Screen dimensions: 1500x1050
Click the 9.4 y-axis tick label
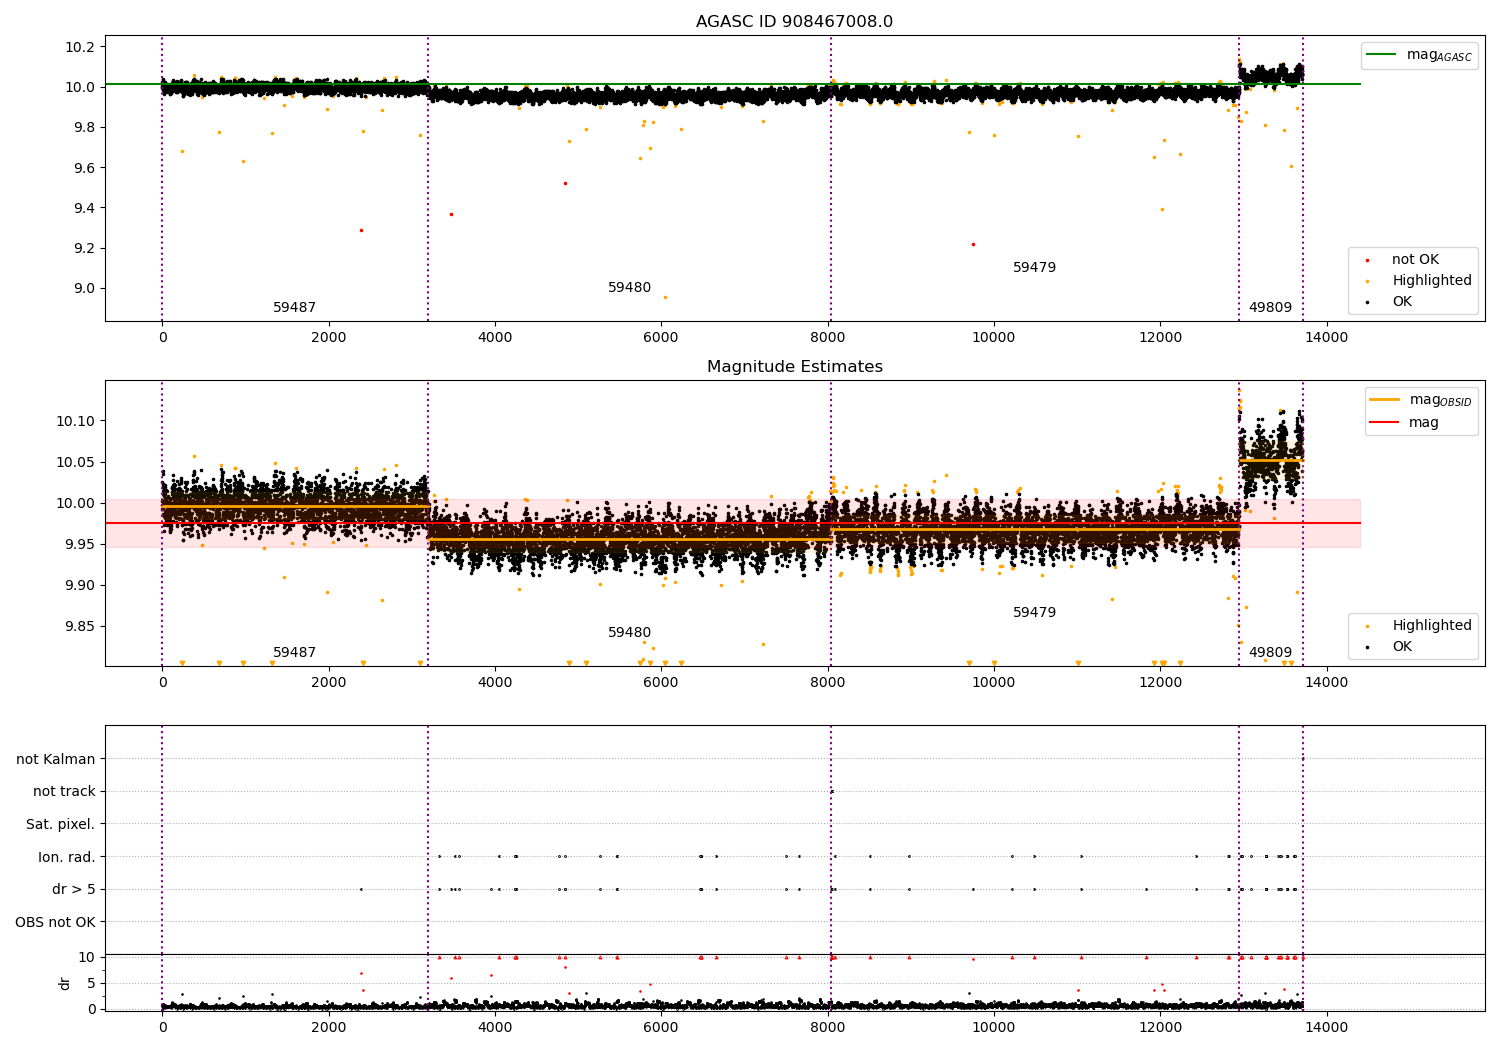click(84, 208)
